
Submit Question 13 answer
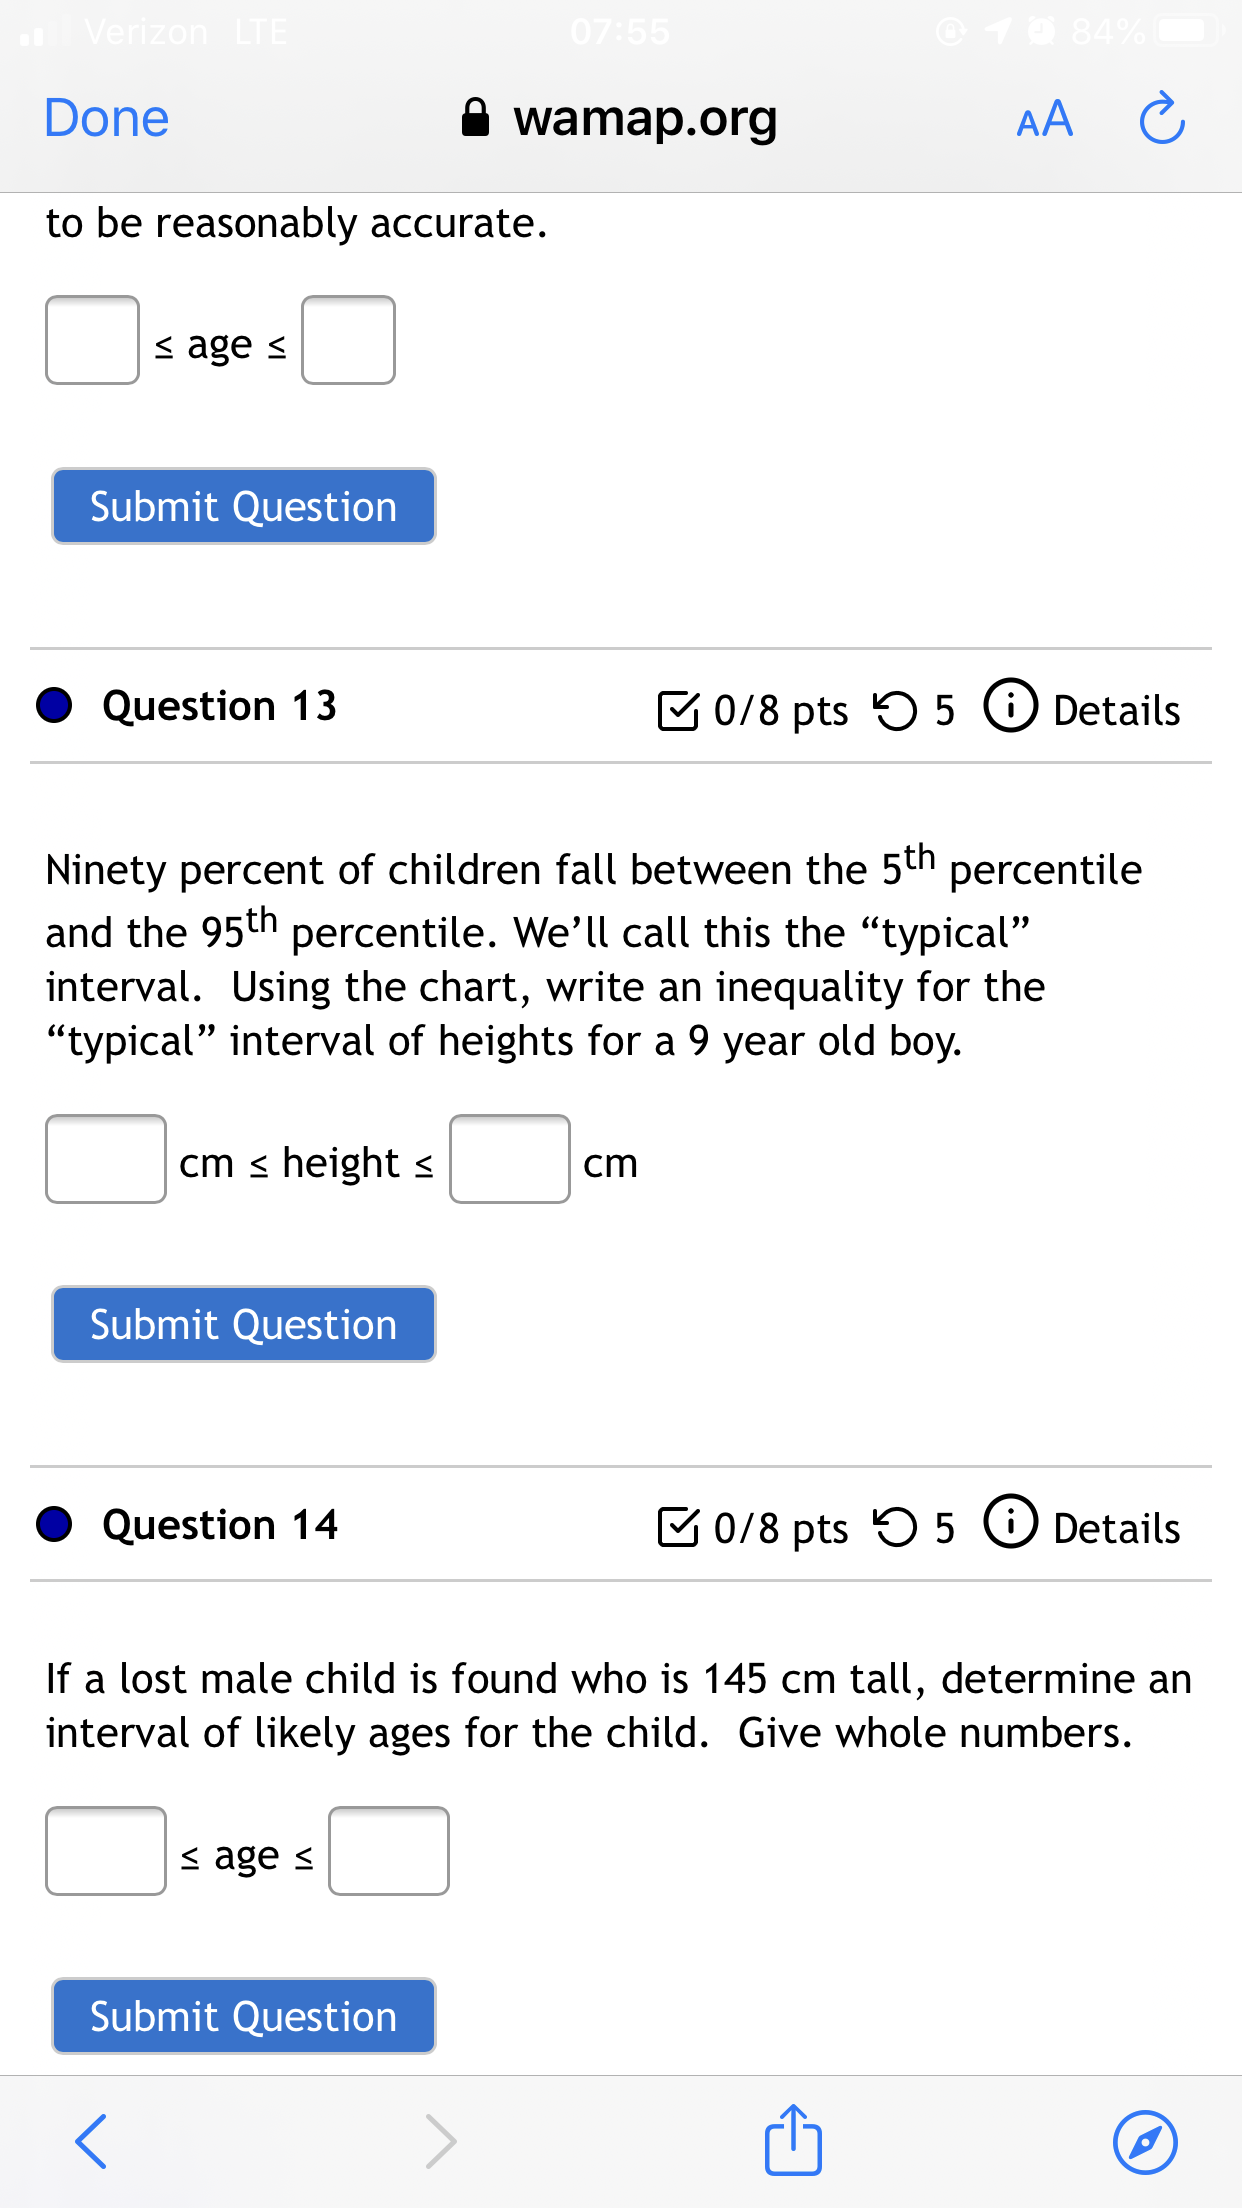[244, 1324]
